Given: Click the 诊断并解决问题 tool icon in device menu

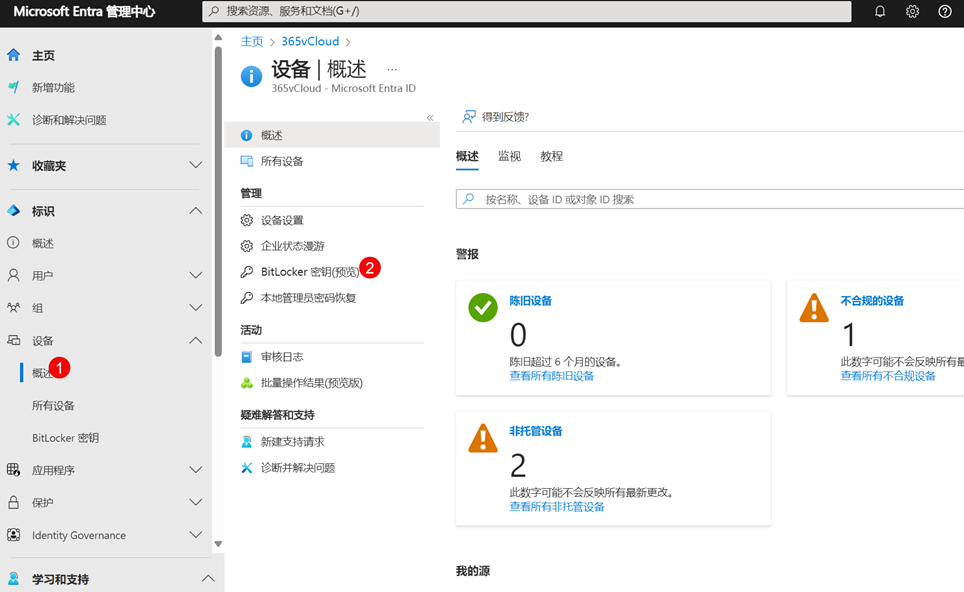Looking at the screenshot, I should click(x=247, y=468).
